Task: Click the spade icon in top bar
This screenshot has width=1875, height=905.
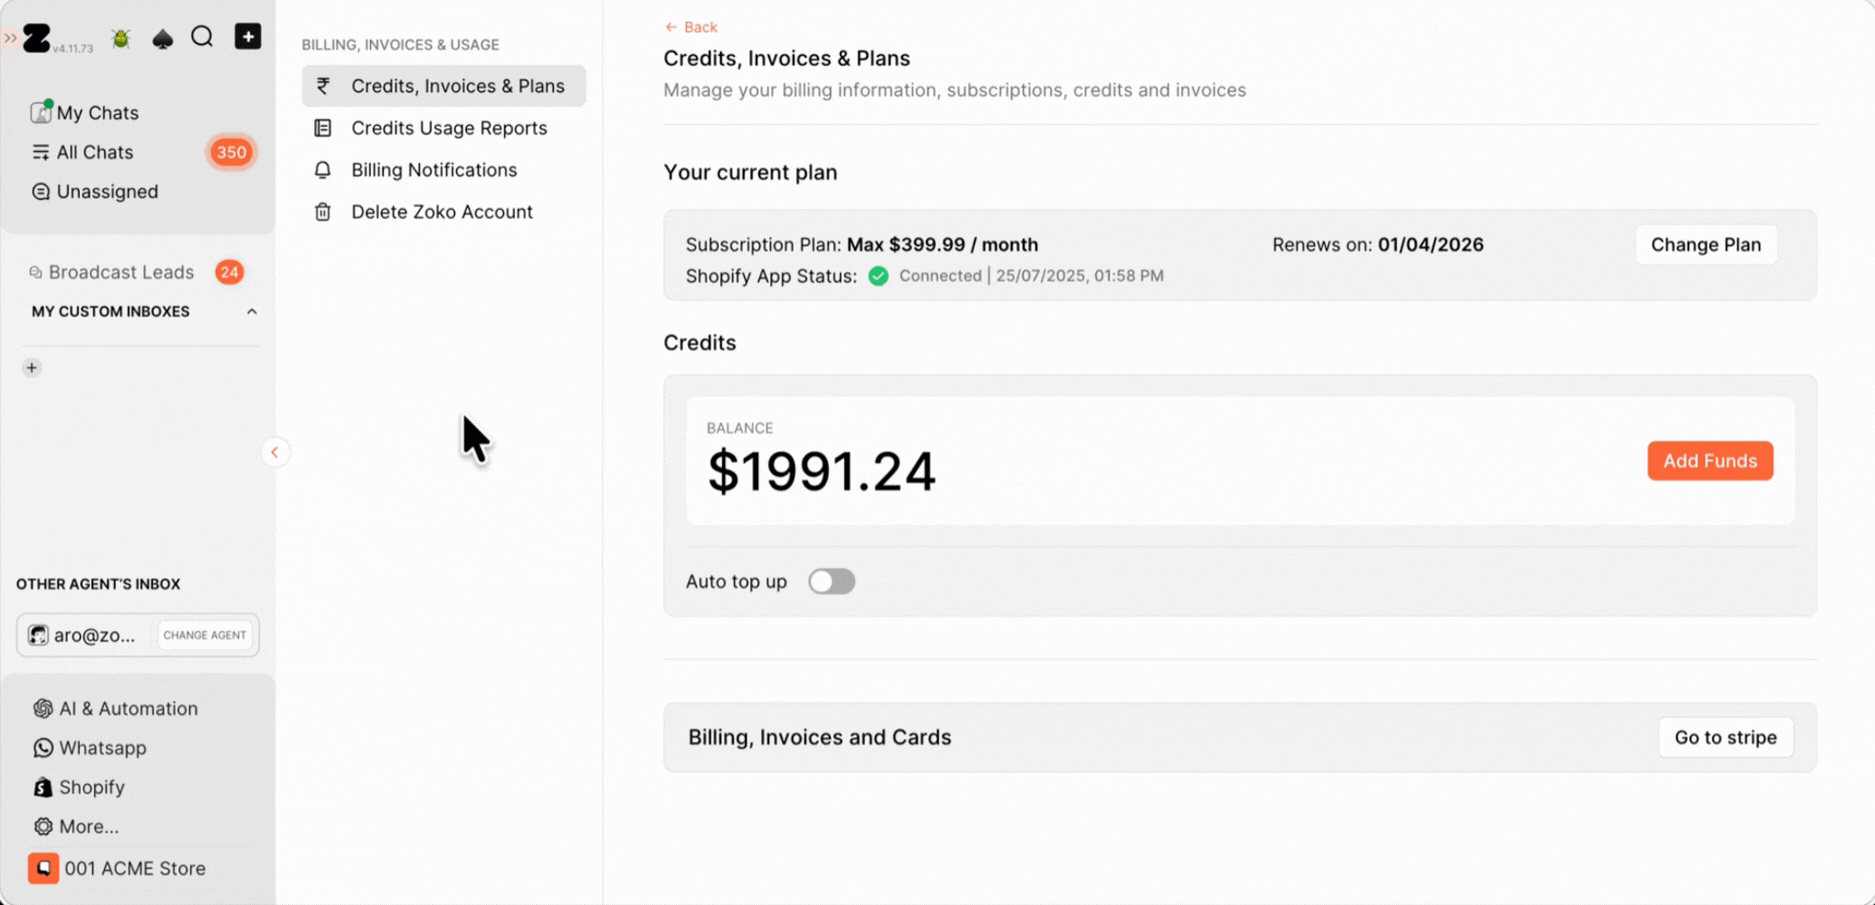Action: [x=162, y=39]
